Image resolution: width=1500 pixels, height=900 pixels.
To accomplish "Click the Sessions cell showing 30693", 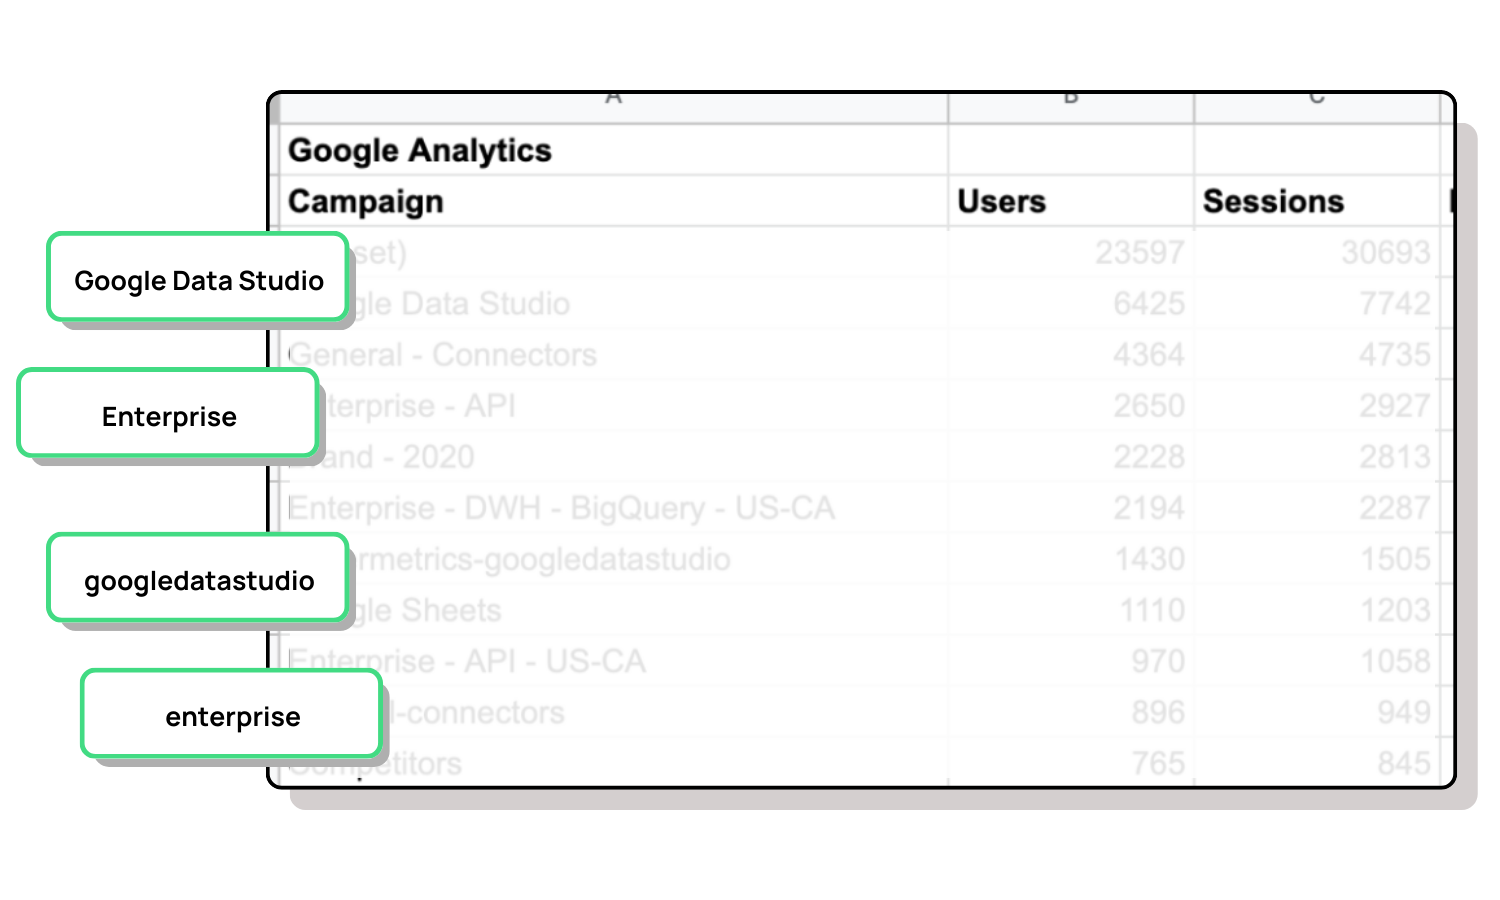I will [1385, 252].
